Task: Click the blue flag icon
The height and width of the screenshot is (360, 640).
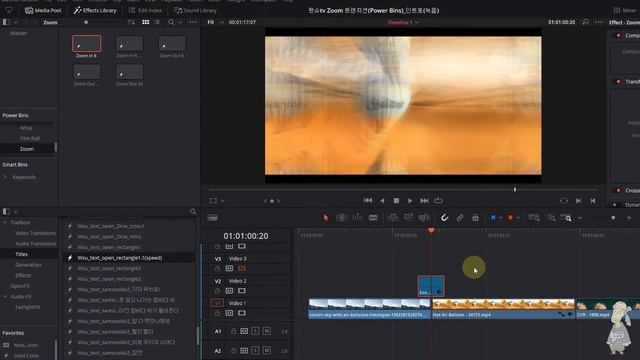Action: (493, 218)
